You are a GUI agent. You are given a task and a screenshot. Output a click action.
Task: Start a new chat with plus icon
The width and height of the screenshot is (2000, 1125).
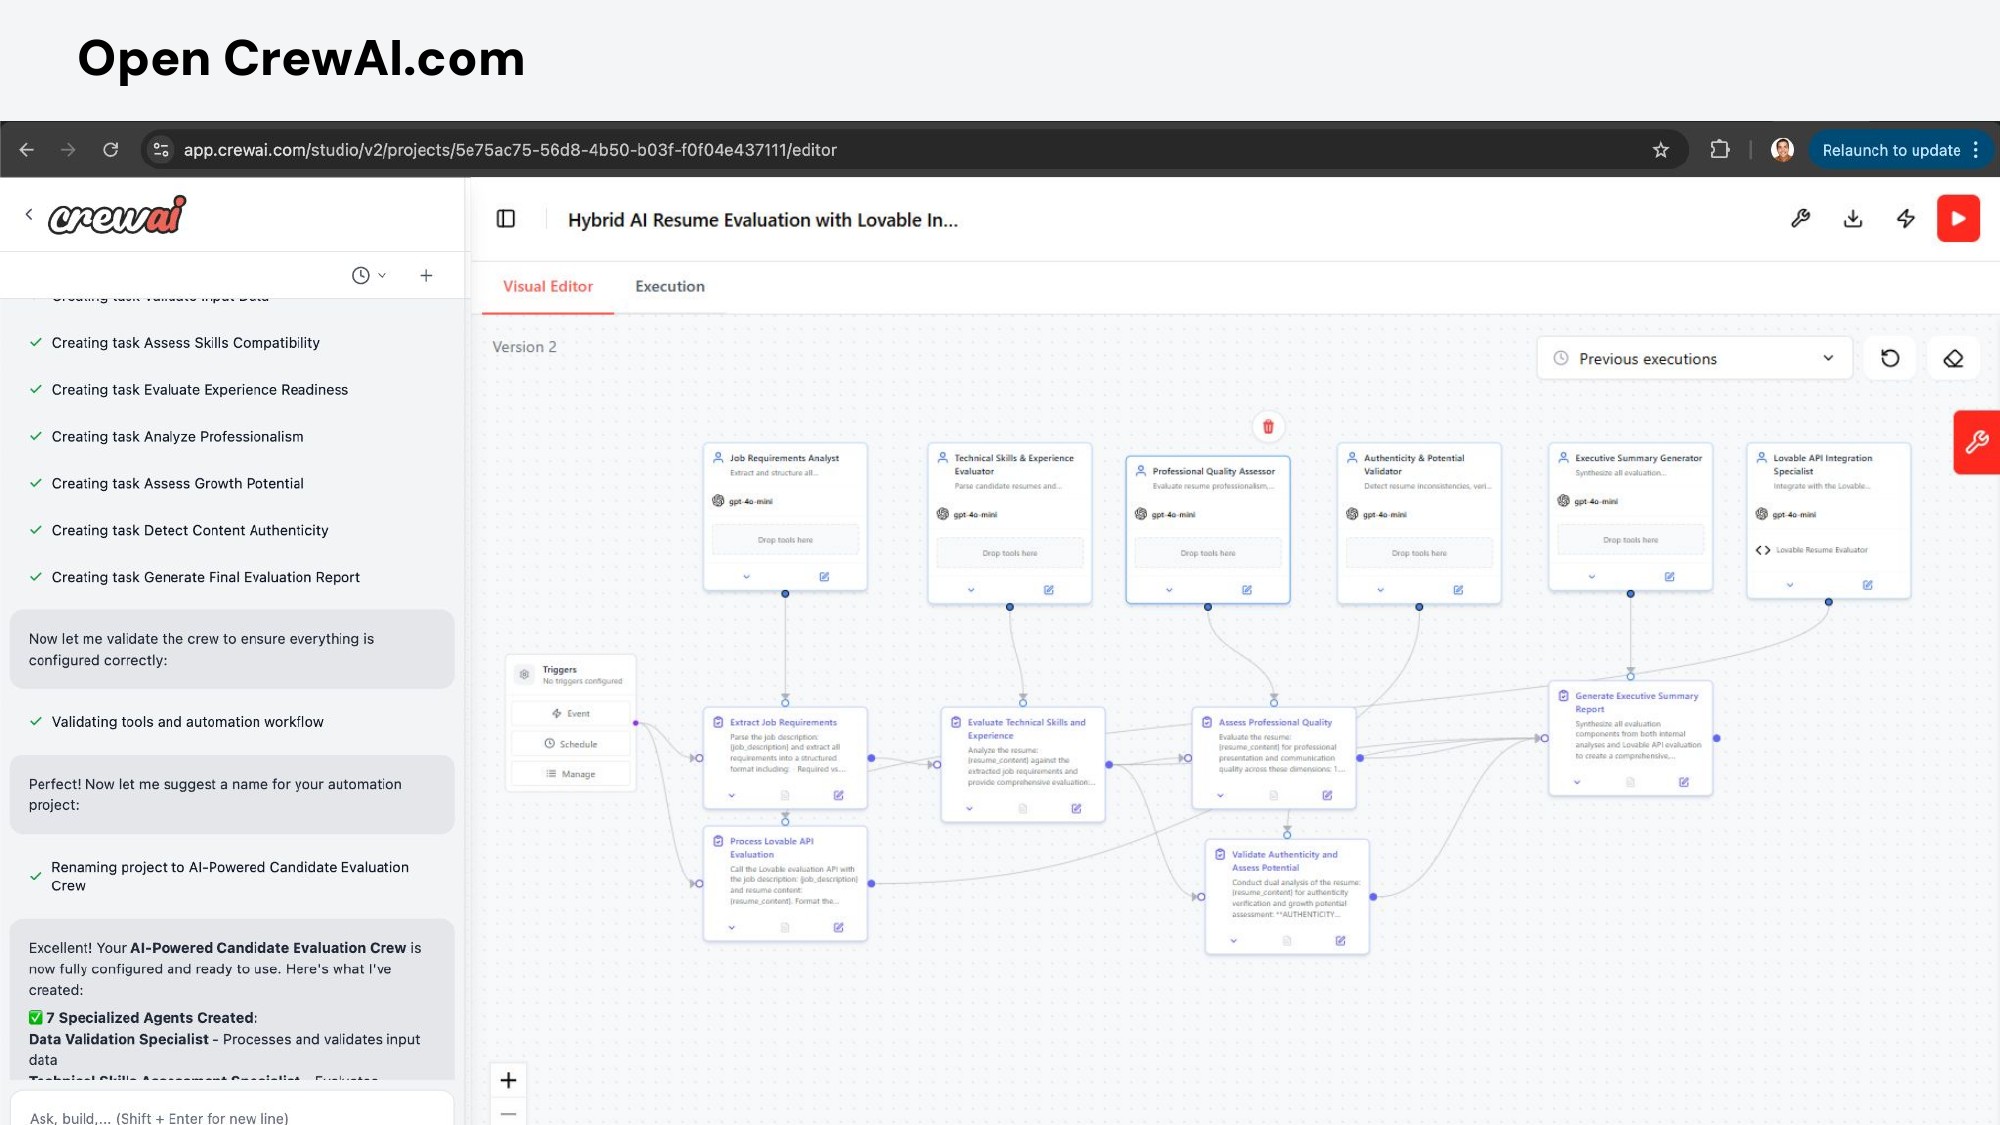point(426,275)
